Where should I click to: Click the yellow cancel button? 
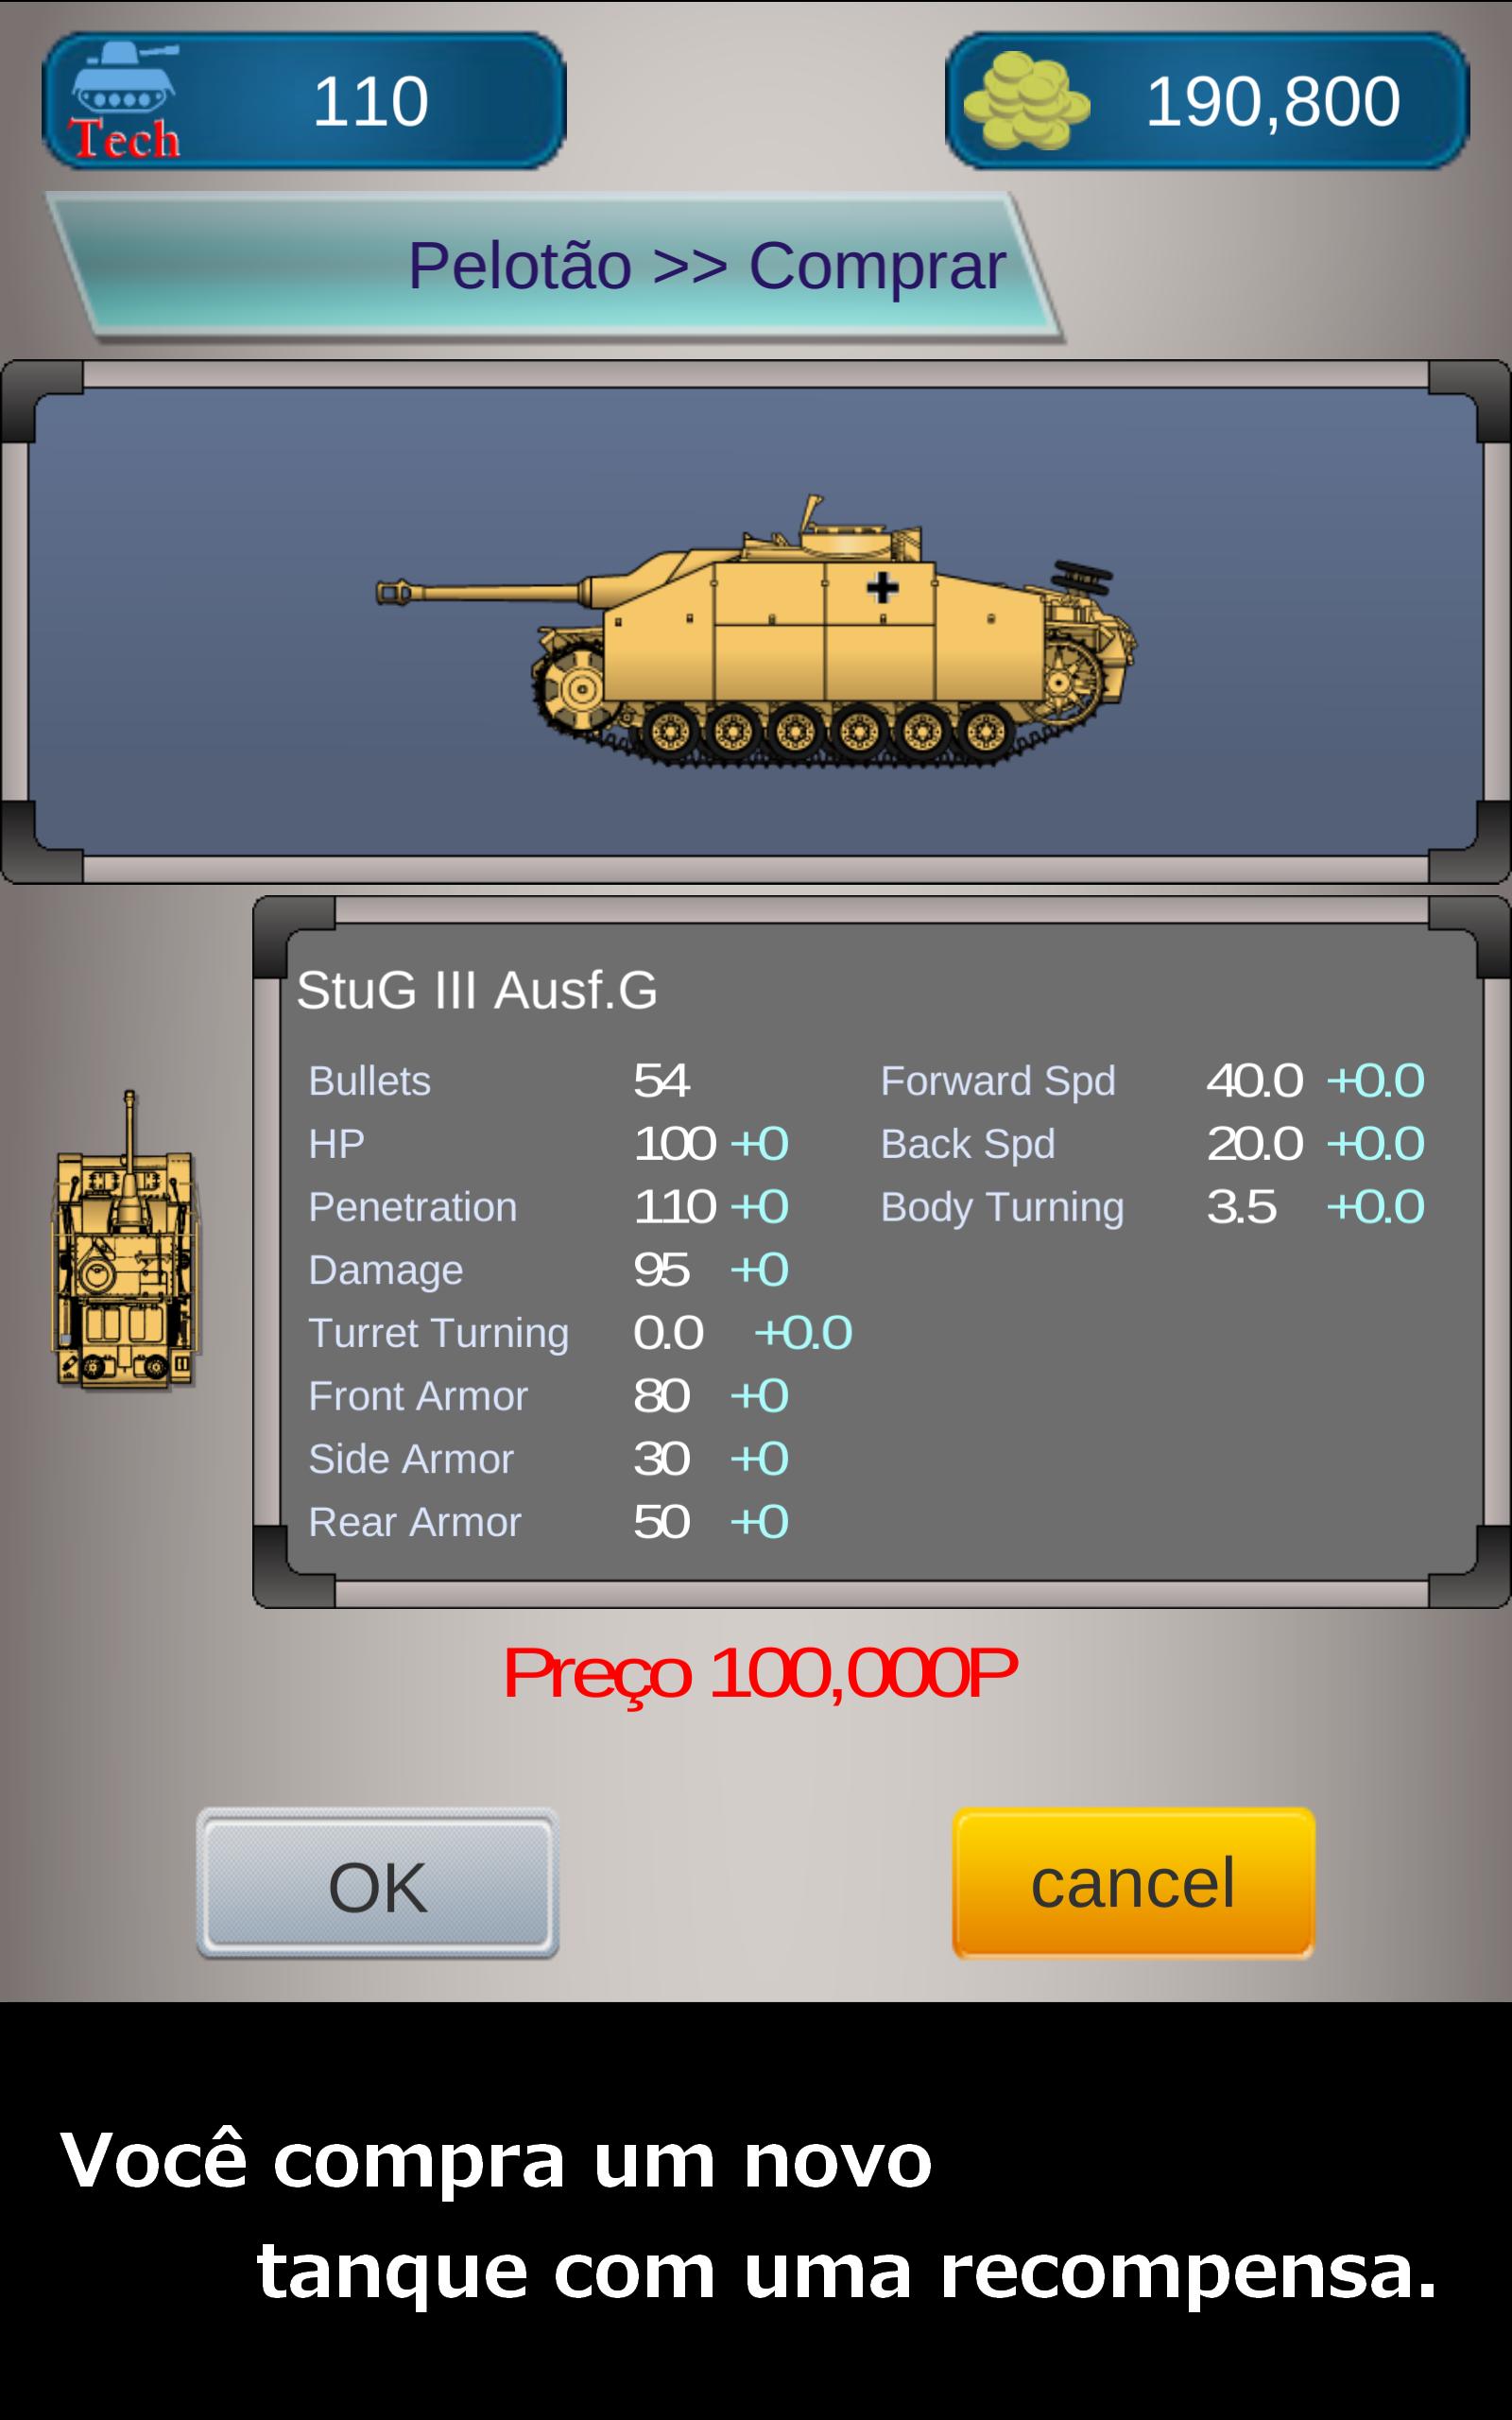click(x=1133, y=1883)
